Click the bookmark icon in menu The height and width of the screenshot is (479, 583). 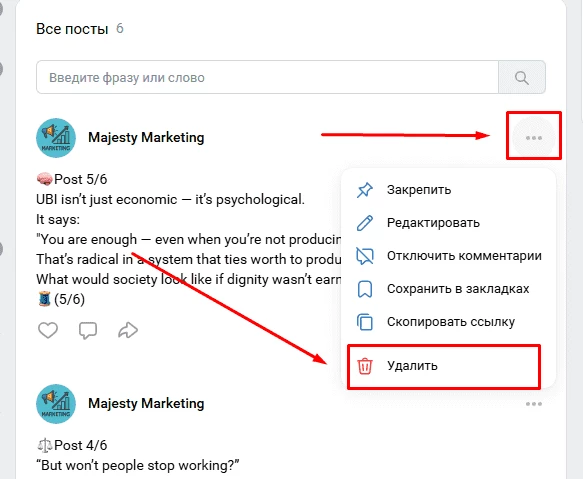pos(365,289)
